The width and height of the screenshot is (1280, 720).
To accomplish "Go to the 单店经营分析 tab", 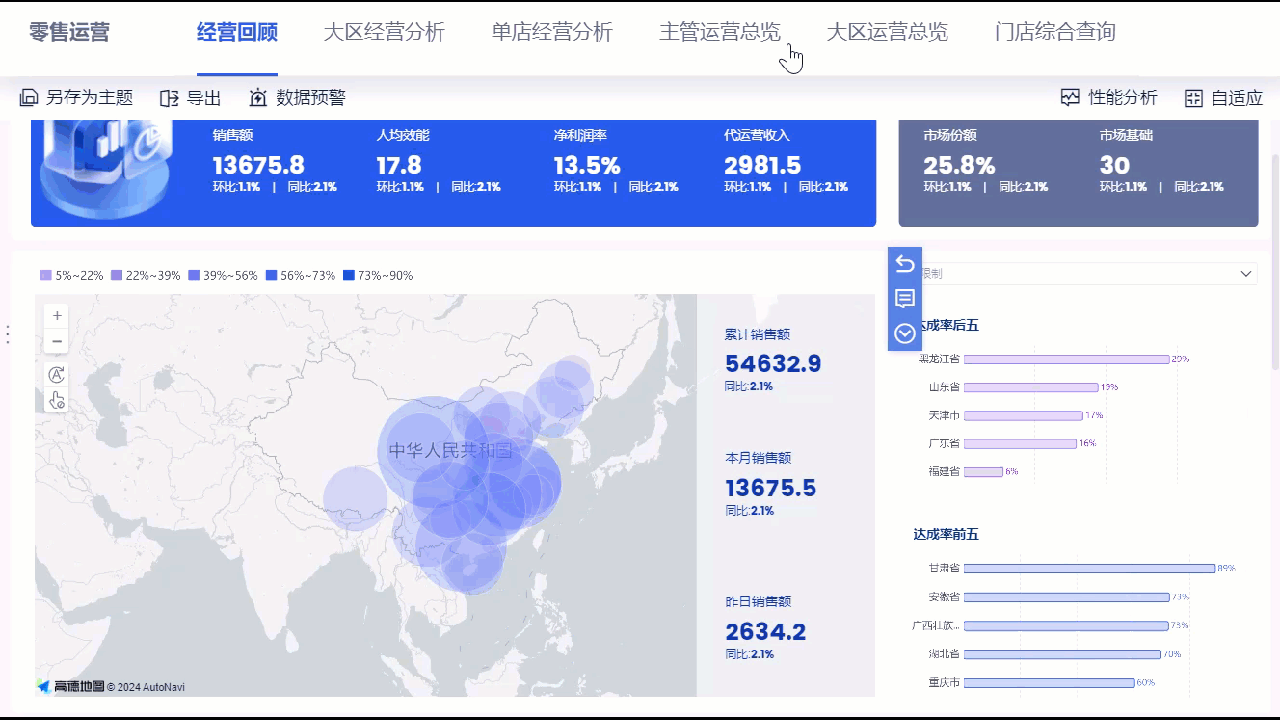I will (x=552, y=32).
